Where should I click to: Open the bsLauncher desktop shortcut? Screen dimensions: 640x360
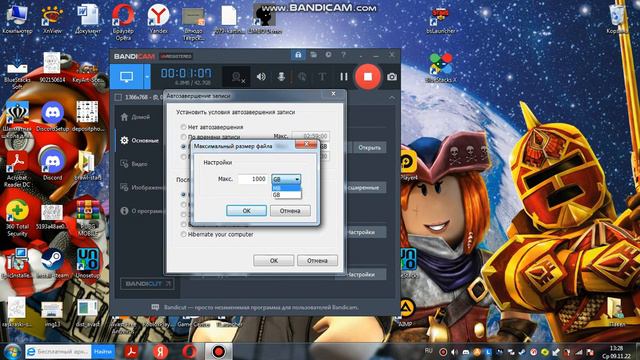440,20
